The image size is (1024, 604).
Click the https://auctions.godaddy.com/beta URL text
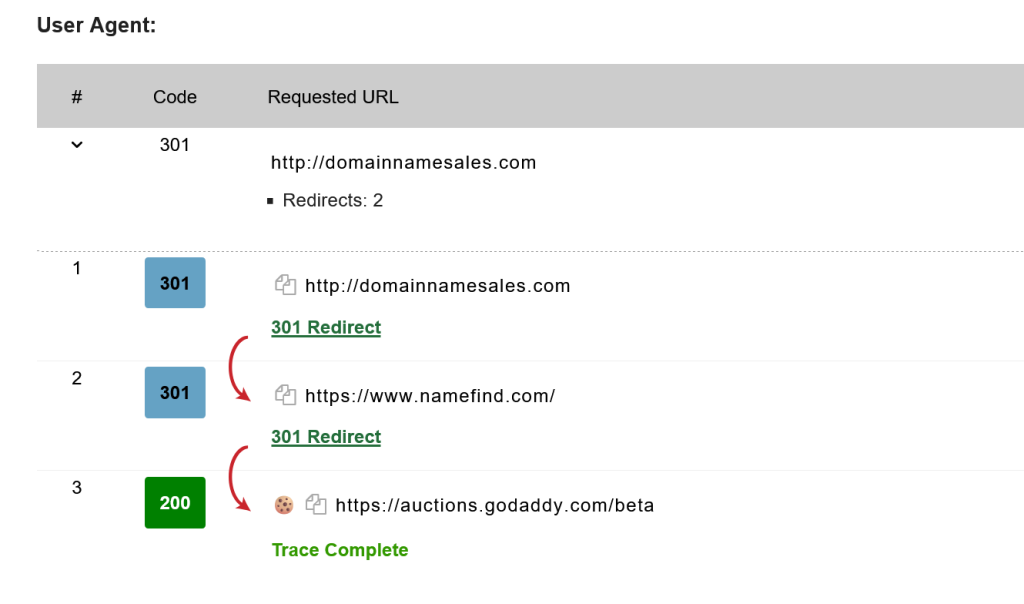495,506
